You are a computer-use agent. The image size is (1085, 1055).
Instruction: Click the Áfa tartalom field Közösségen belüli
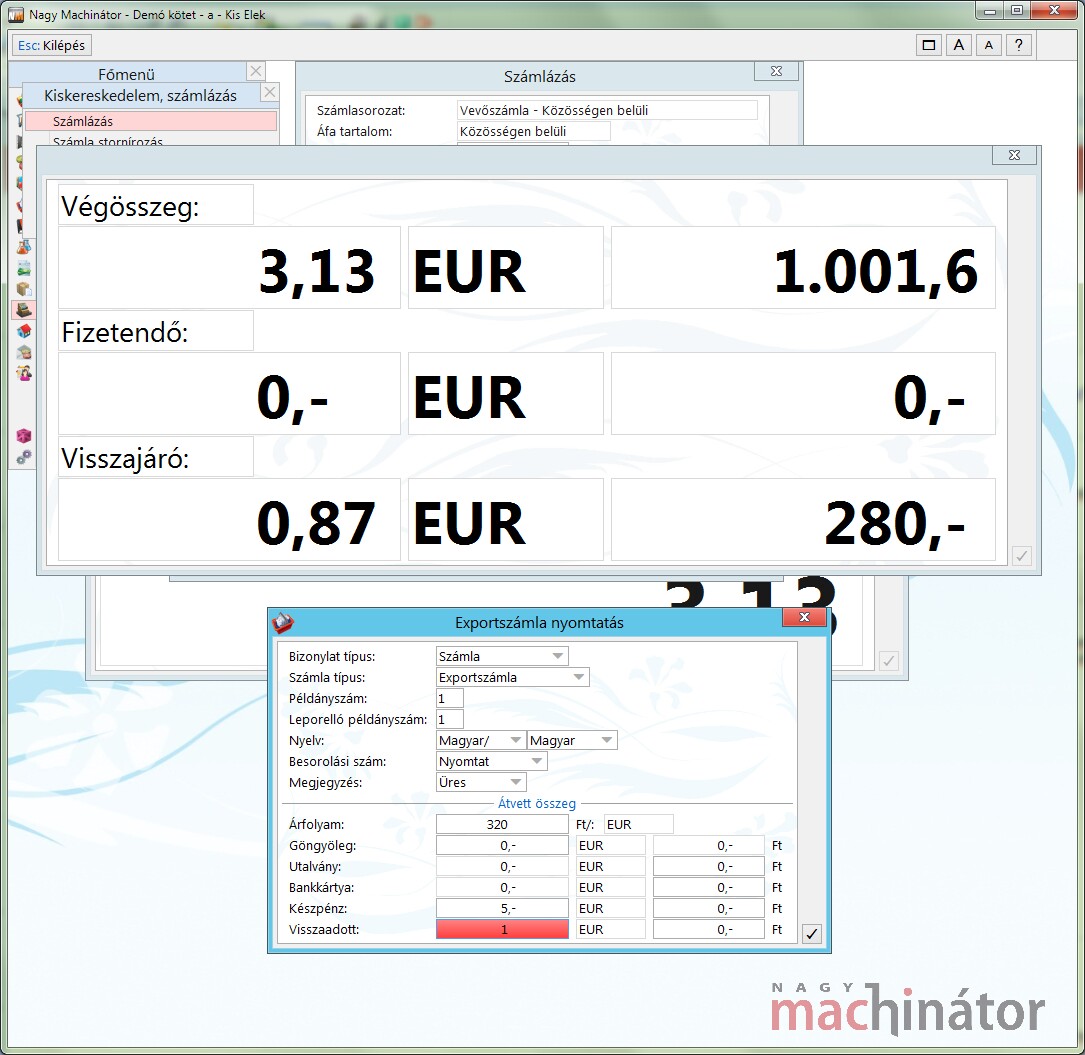pos(534,131)
